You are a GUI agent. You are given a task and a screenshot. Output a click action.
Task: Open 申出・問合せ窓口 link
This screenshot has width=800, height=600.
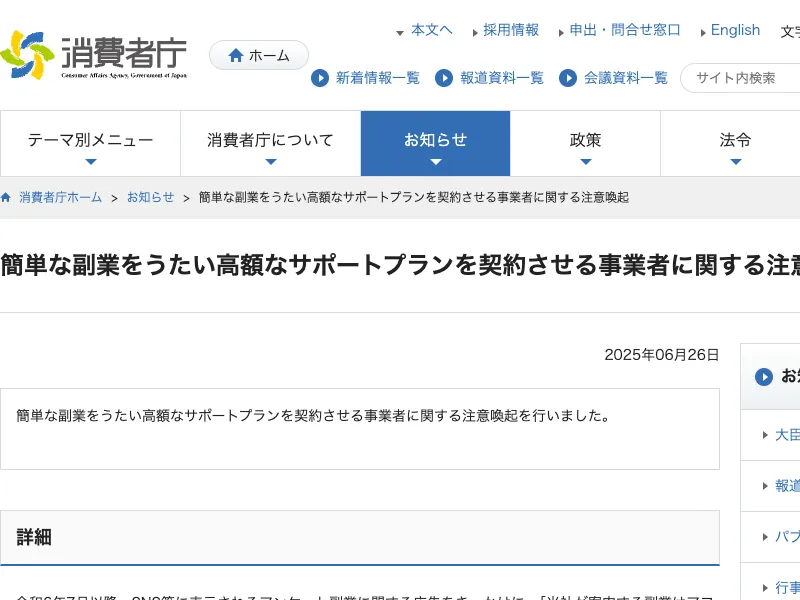624,30
